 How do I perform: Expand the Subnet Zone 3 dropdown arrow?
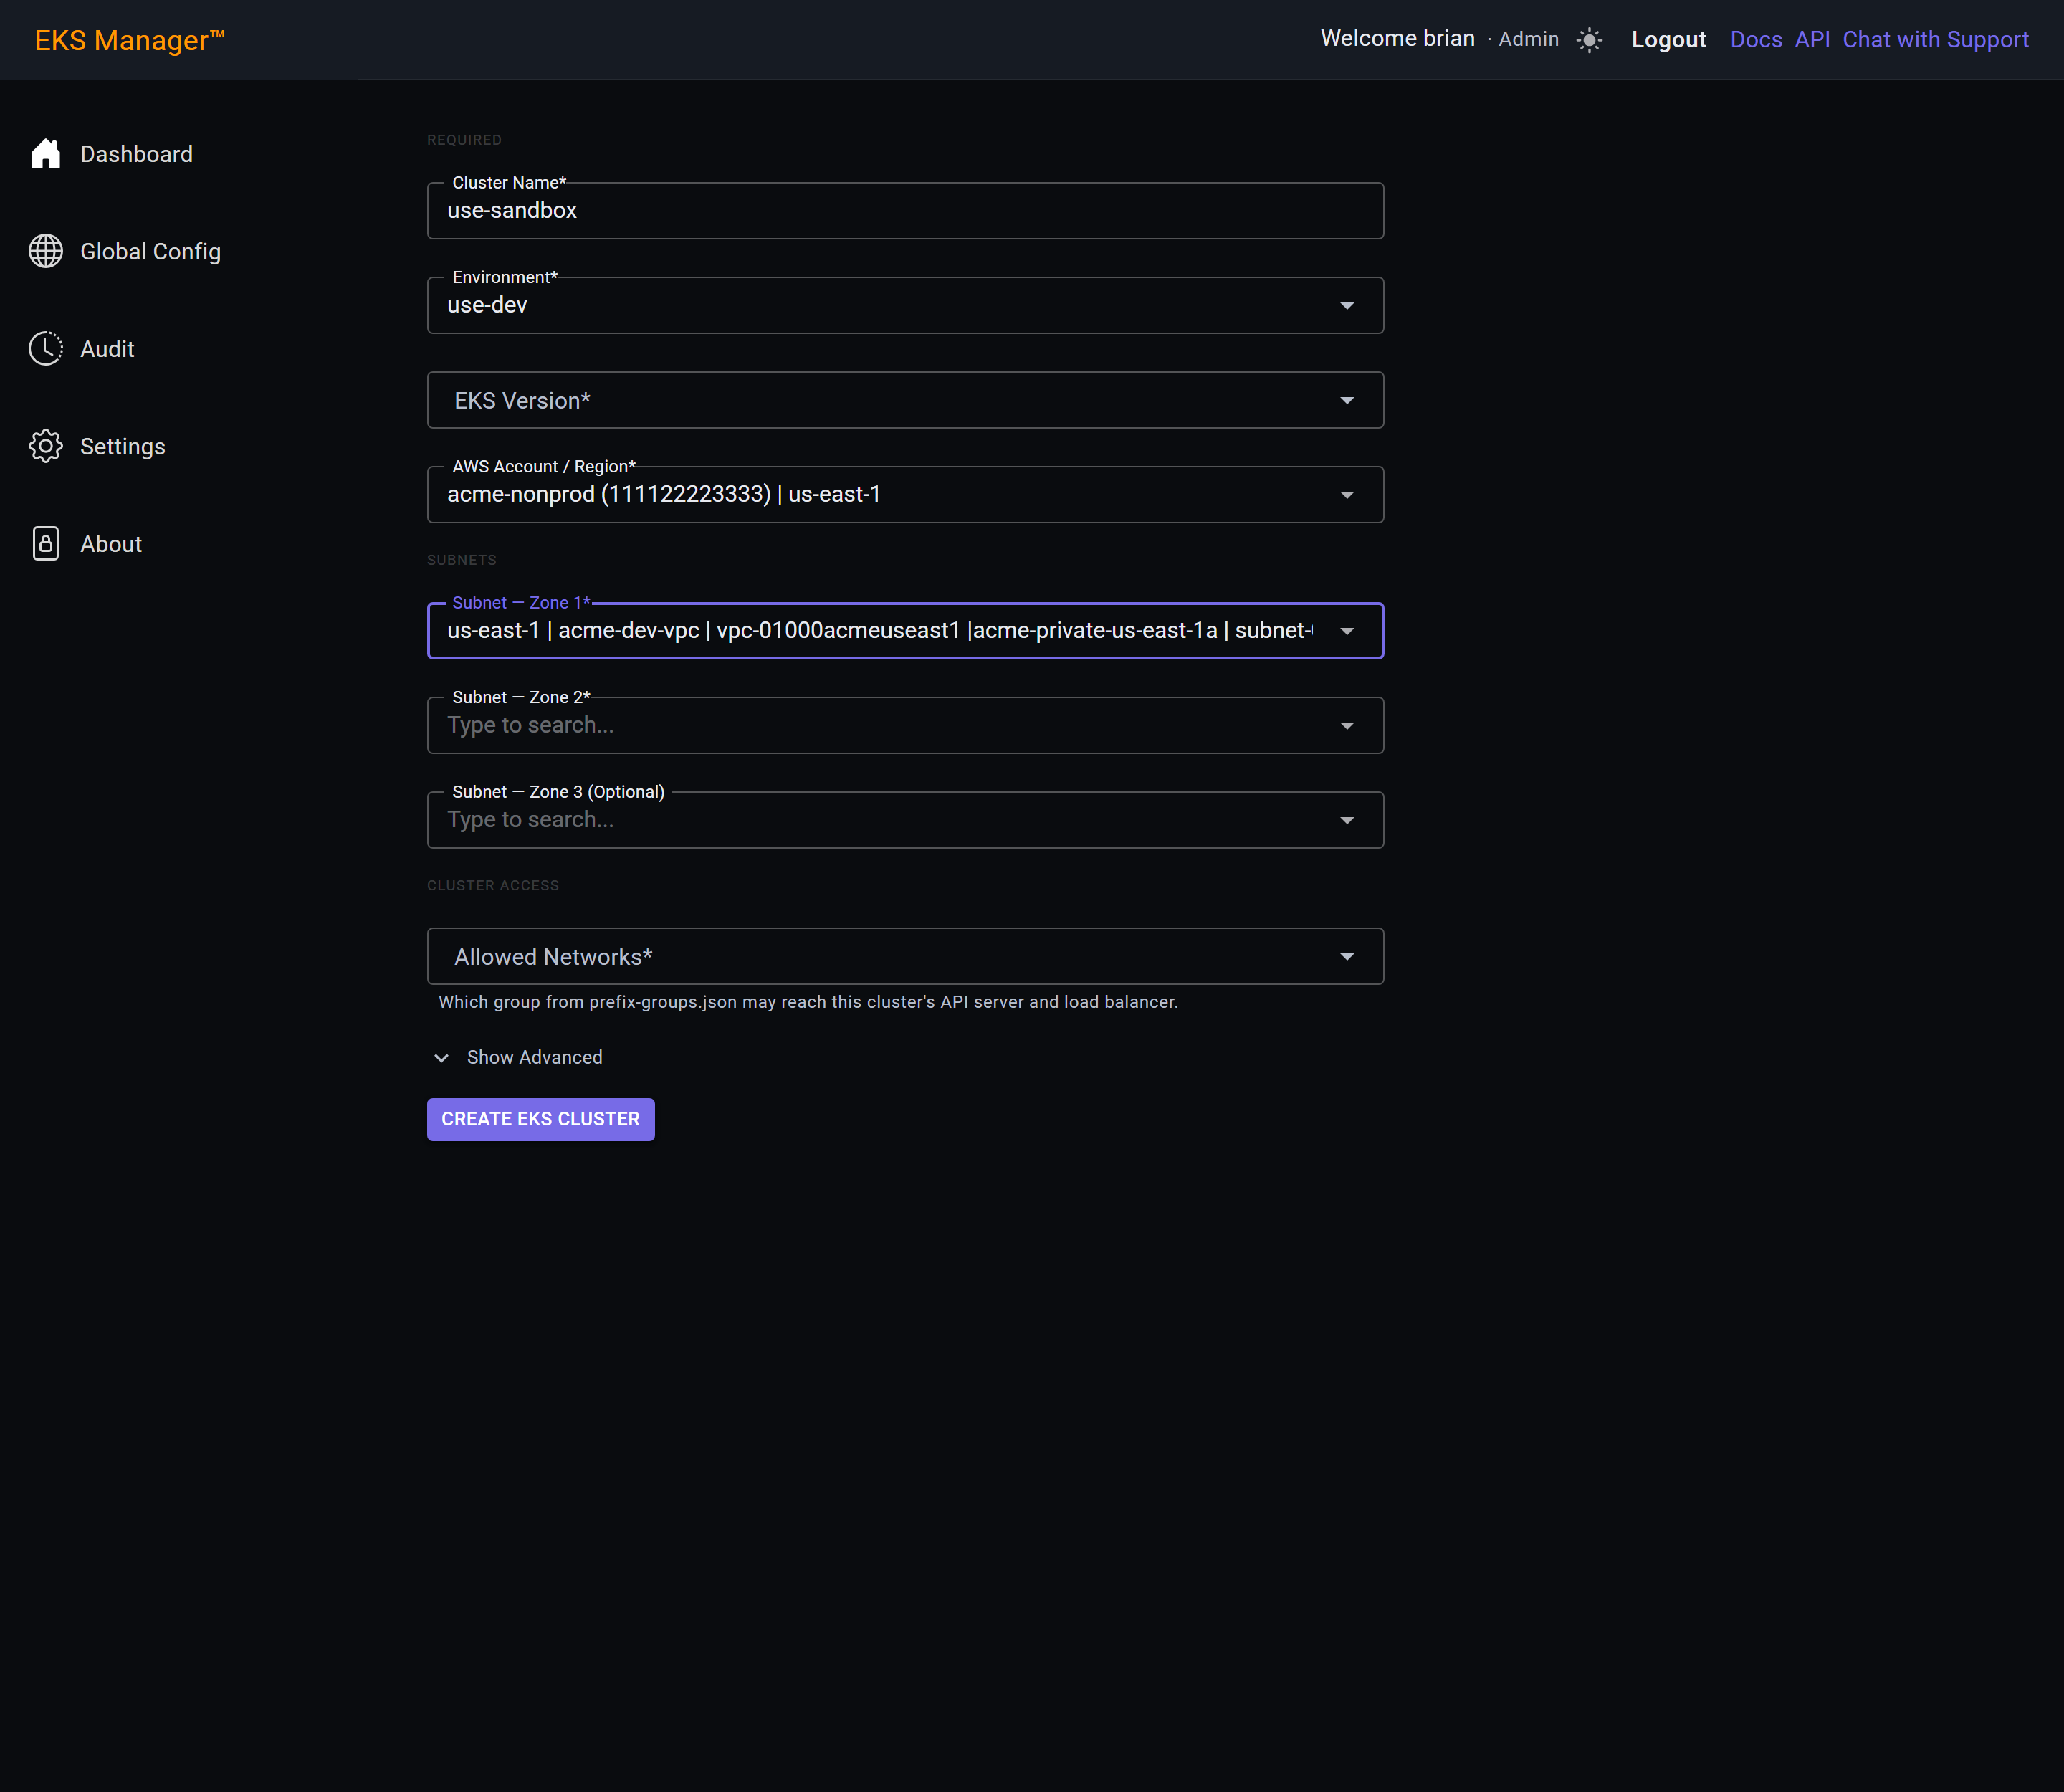click(1347, 821)
